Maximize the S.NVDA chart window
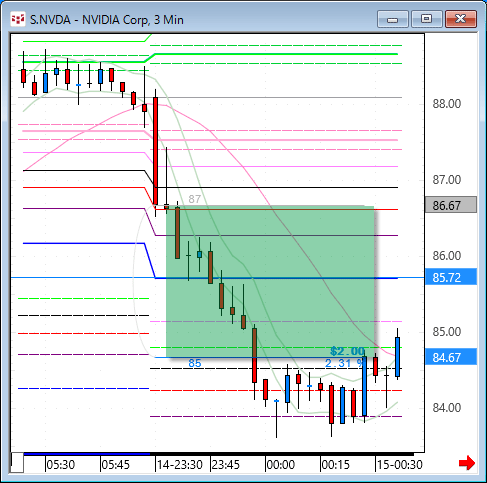This screenshot has width=487, height=483. click(426, 19)
